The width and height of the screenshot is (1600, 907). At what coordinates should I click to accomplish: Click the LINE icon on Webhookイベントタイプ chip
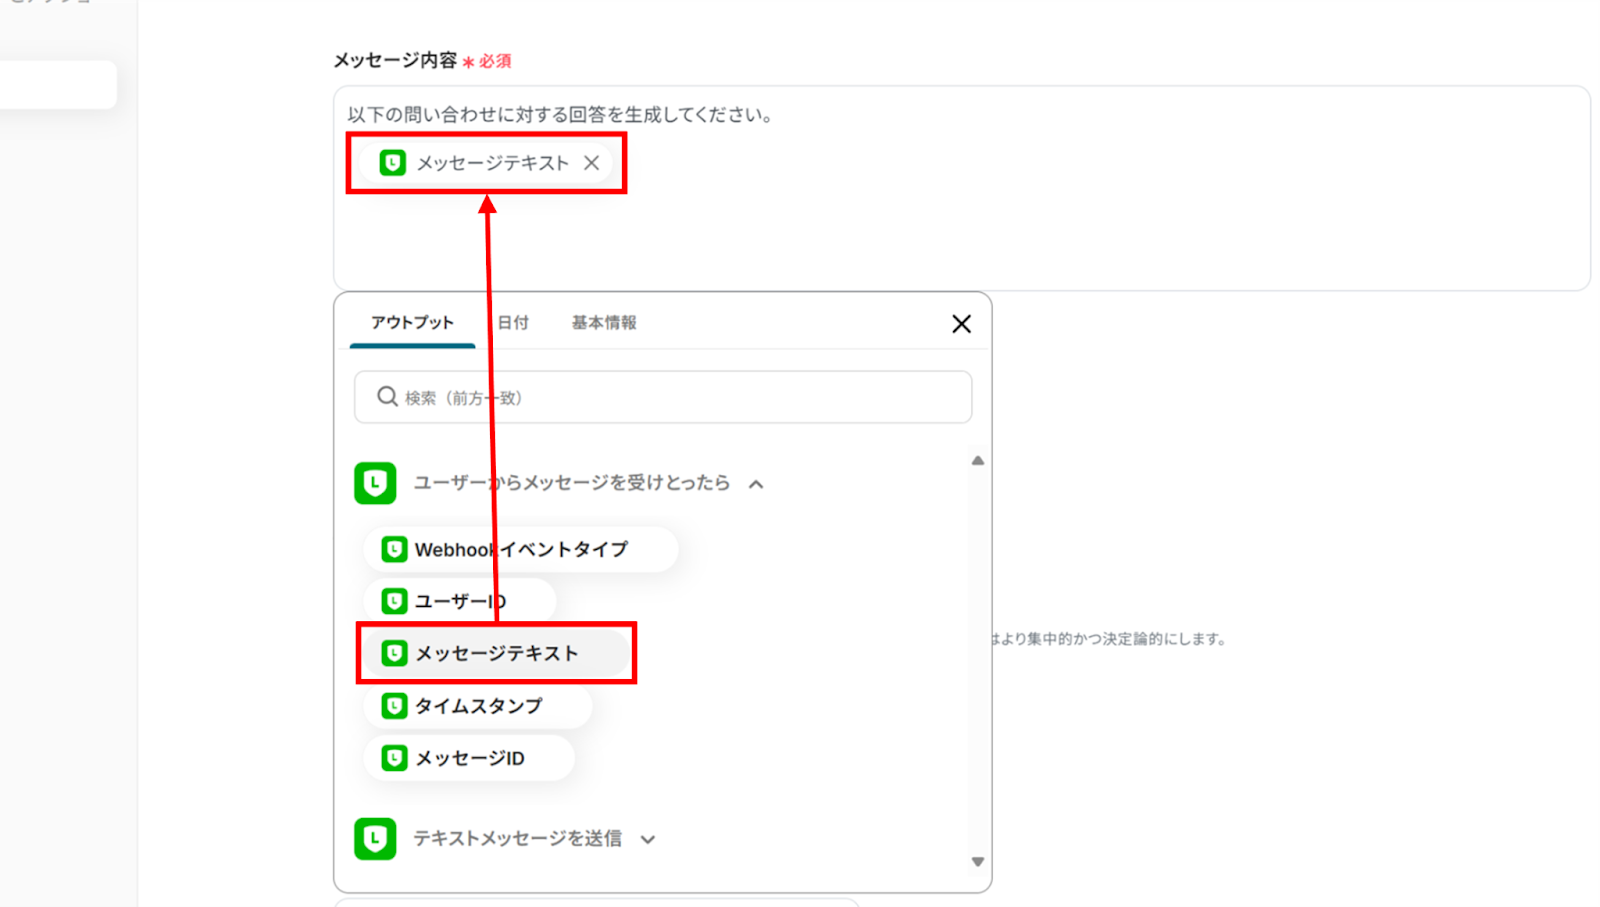[394, 549]
